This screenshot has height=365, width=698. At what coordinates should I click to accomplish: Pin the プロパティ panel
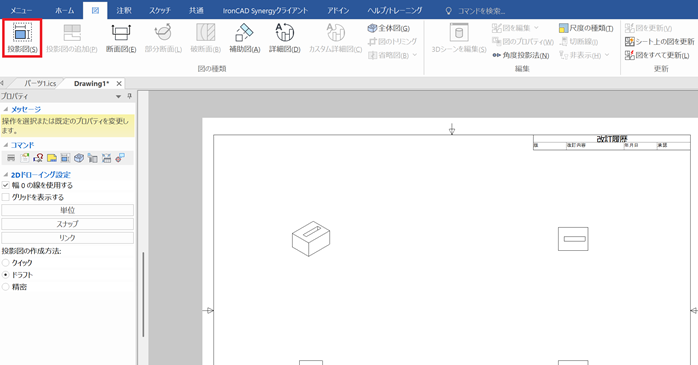coord(130,96)
